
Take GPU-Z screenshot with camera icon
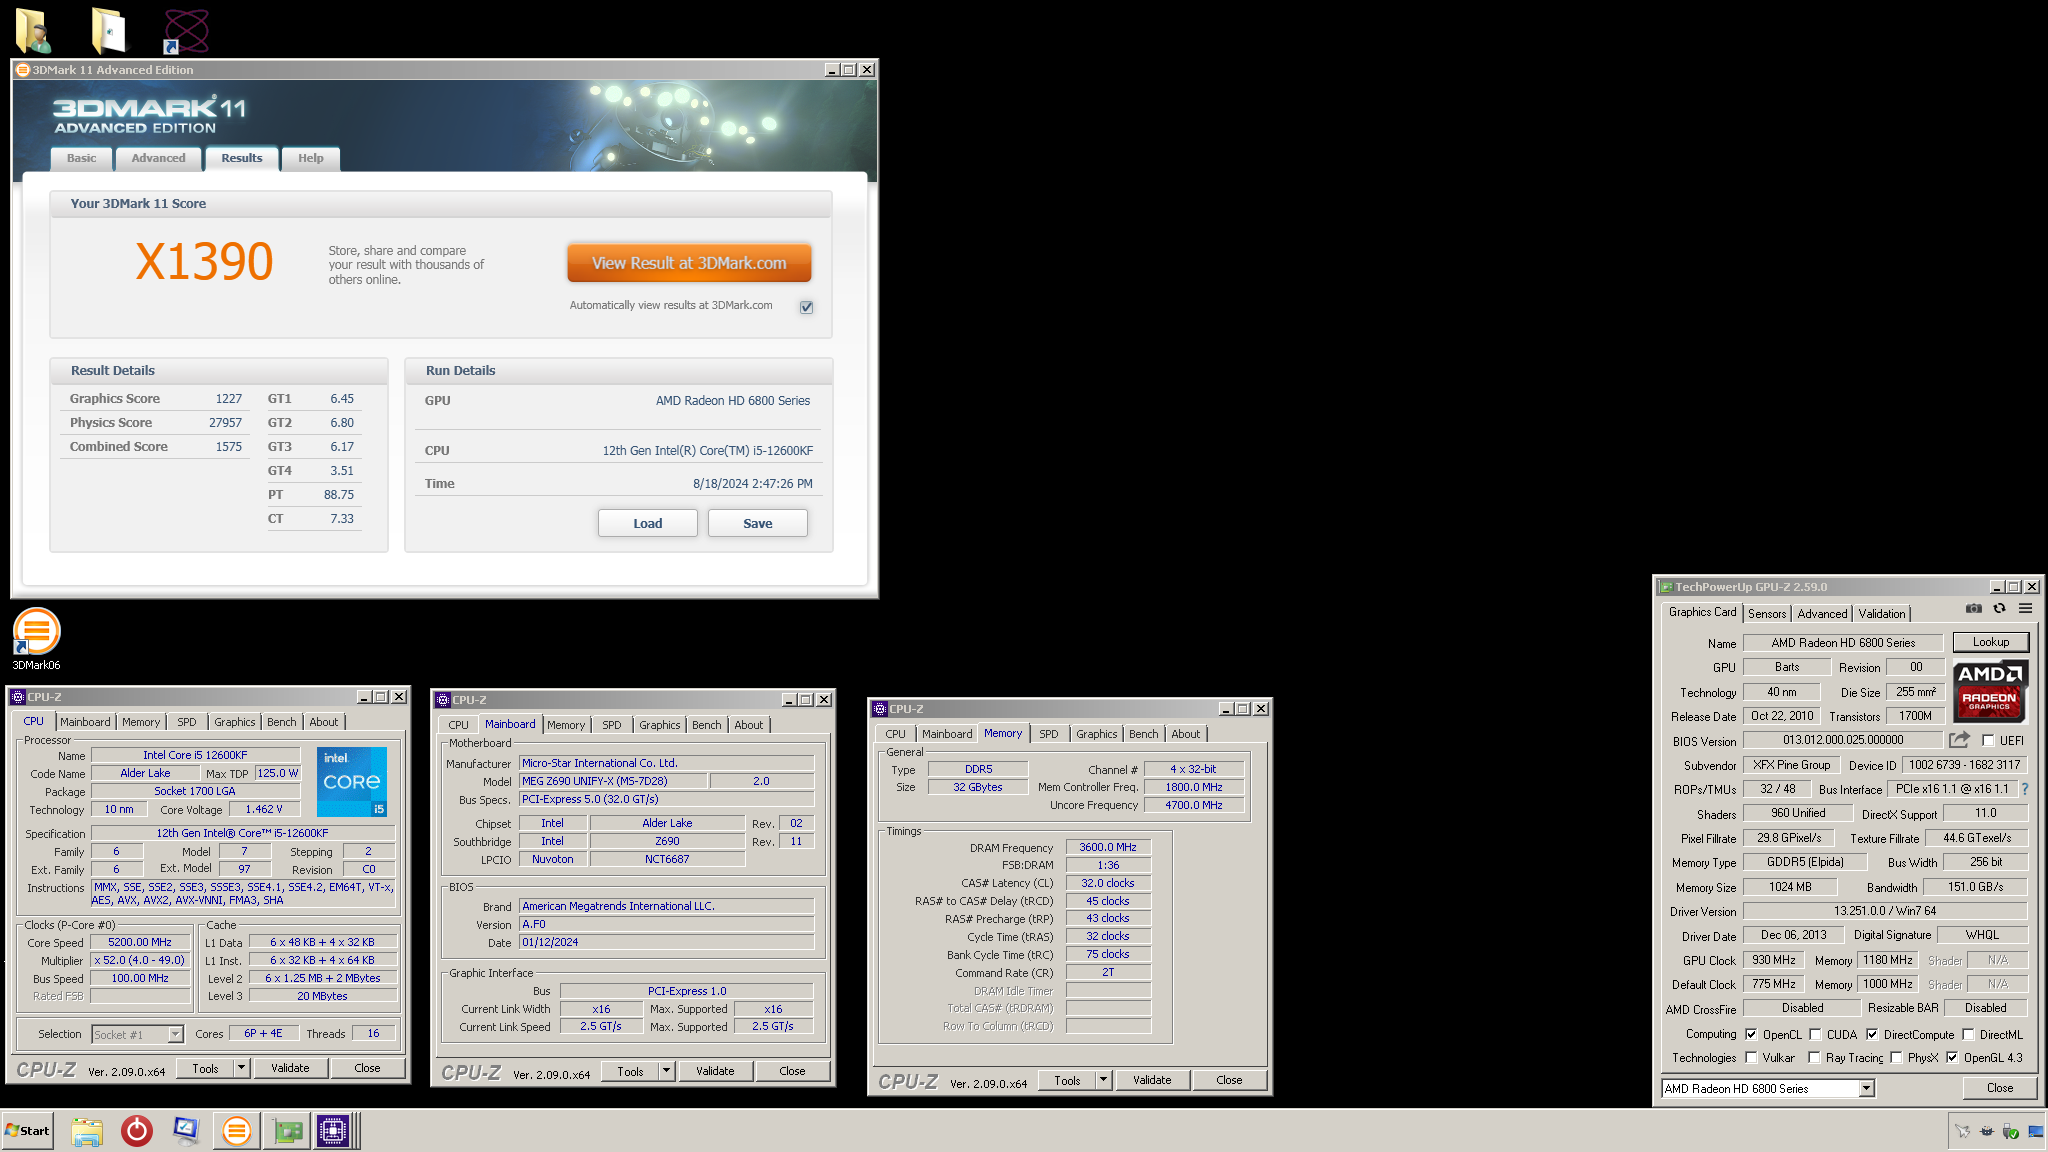tap(1973, 609)
